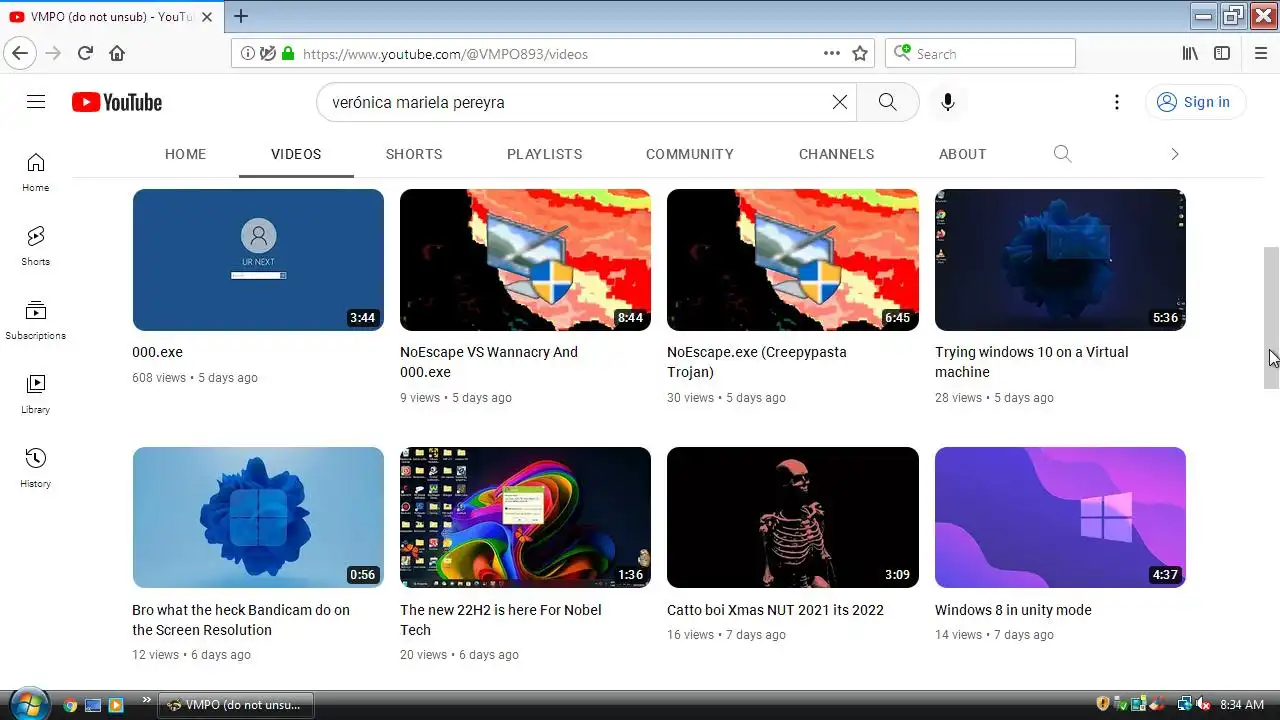Open YouTube settings three-dot menu

tap(1117, 102)
